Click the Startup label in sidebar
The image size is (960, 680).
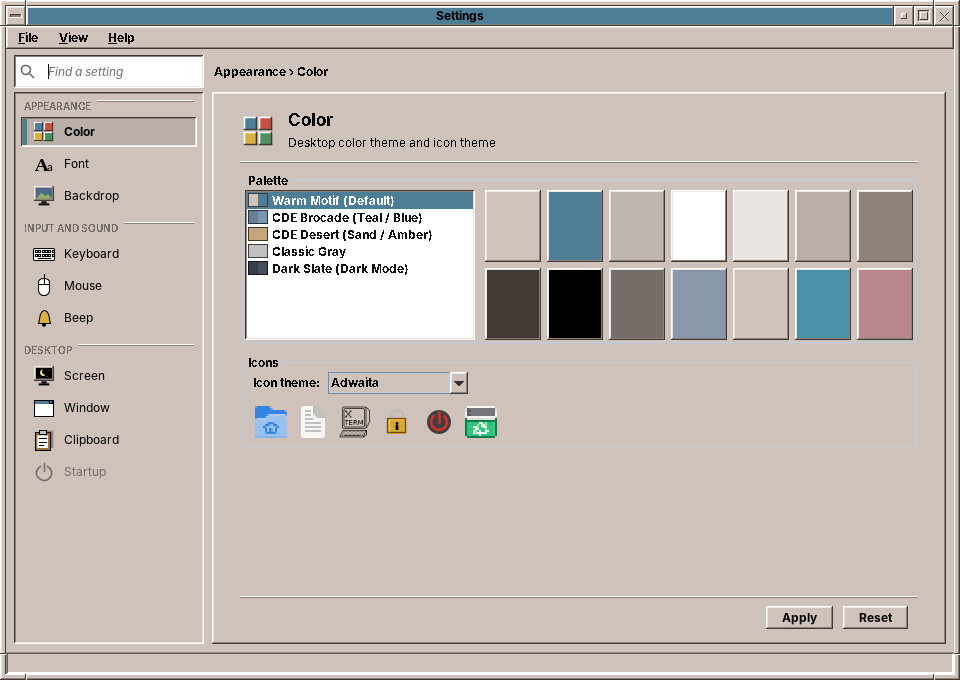point(84,472)
